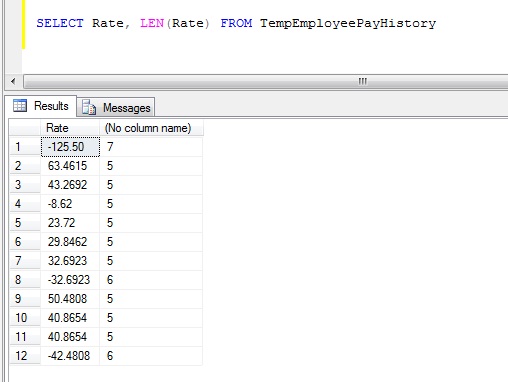The image size is (508, 382).
Task: Click the length value 5 in row 2
Action: (151, 166)
